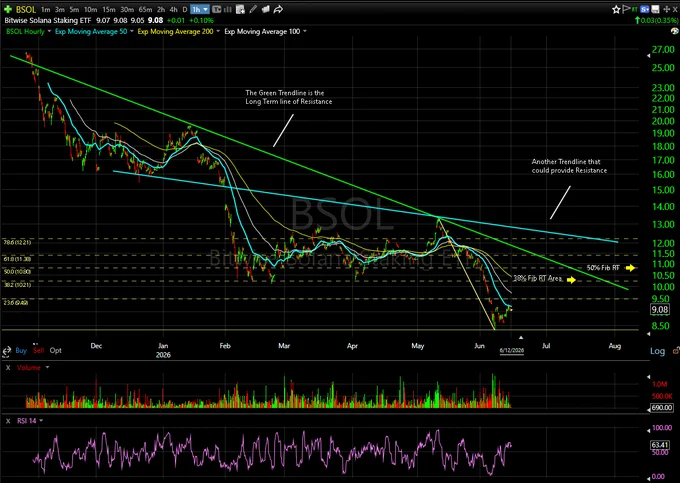Click the +0.10% change value
The image size is (680, 483).
[202, 20]
